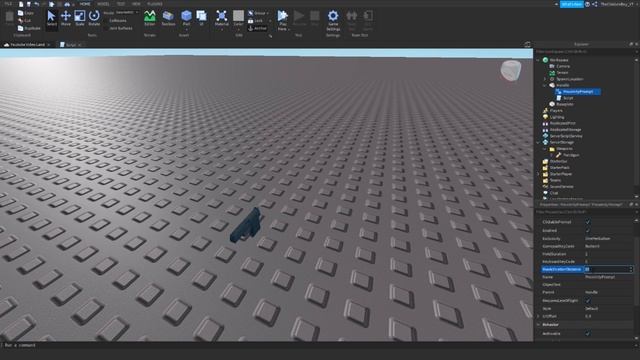Select ProximityPrompt in Explorer
640x360 pixels.
(578, 92)
